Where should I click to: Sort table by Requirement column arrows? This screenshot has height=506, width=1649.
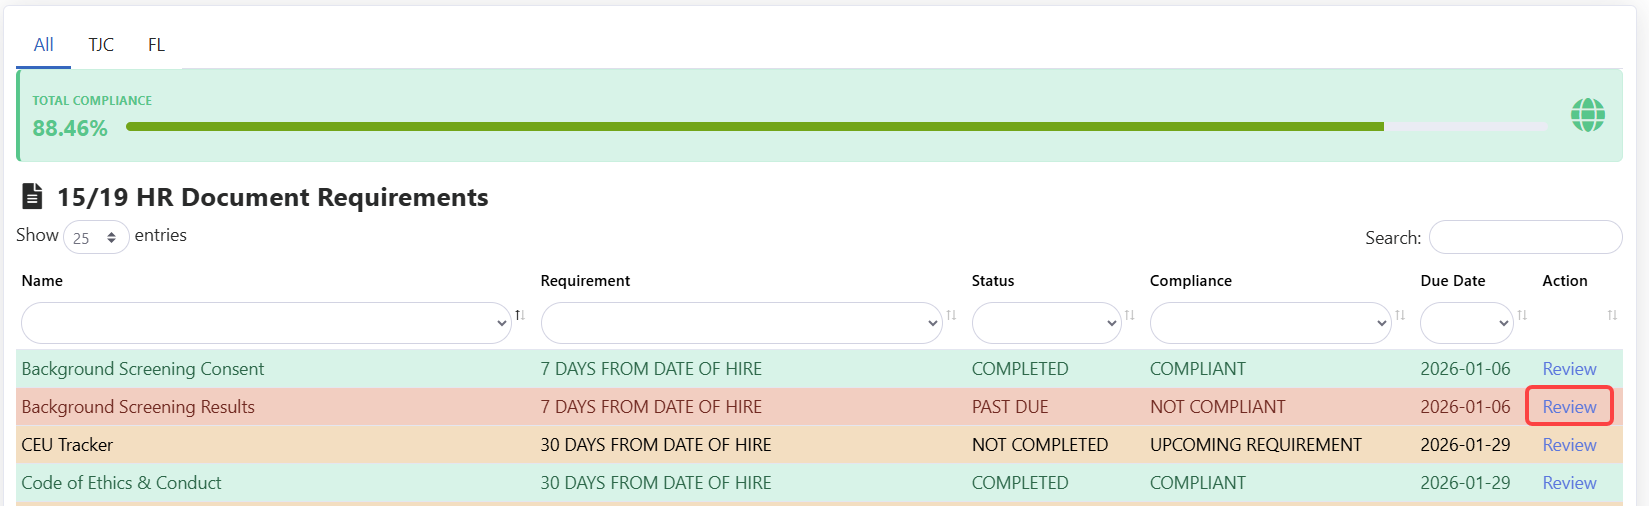pos(951,315)
